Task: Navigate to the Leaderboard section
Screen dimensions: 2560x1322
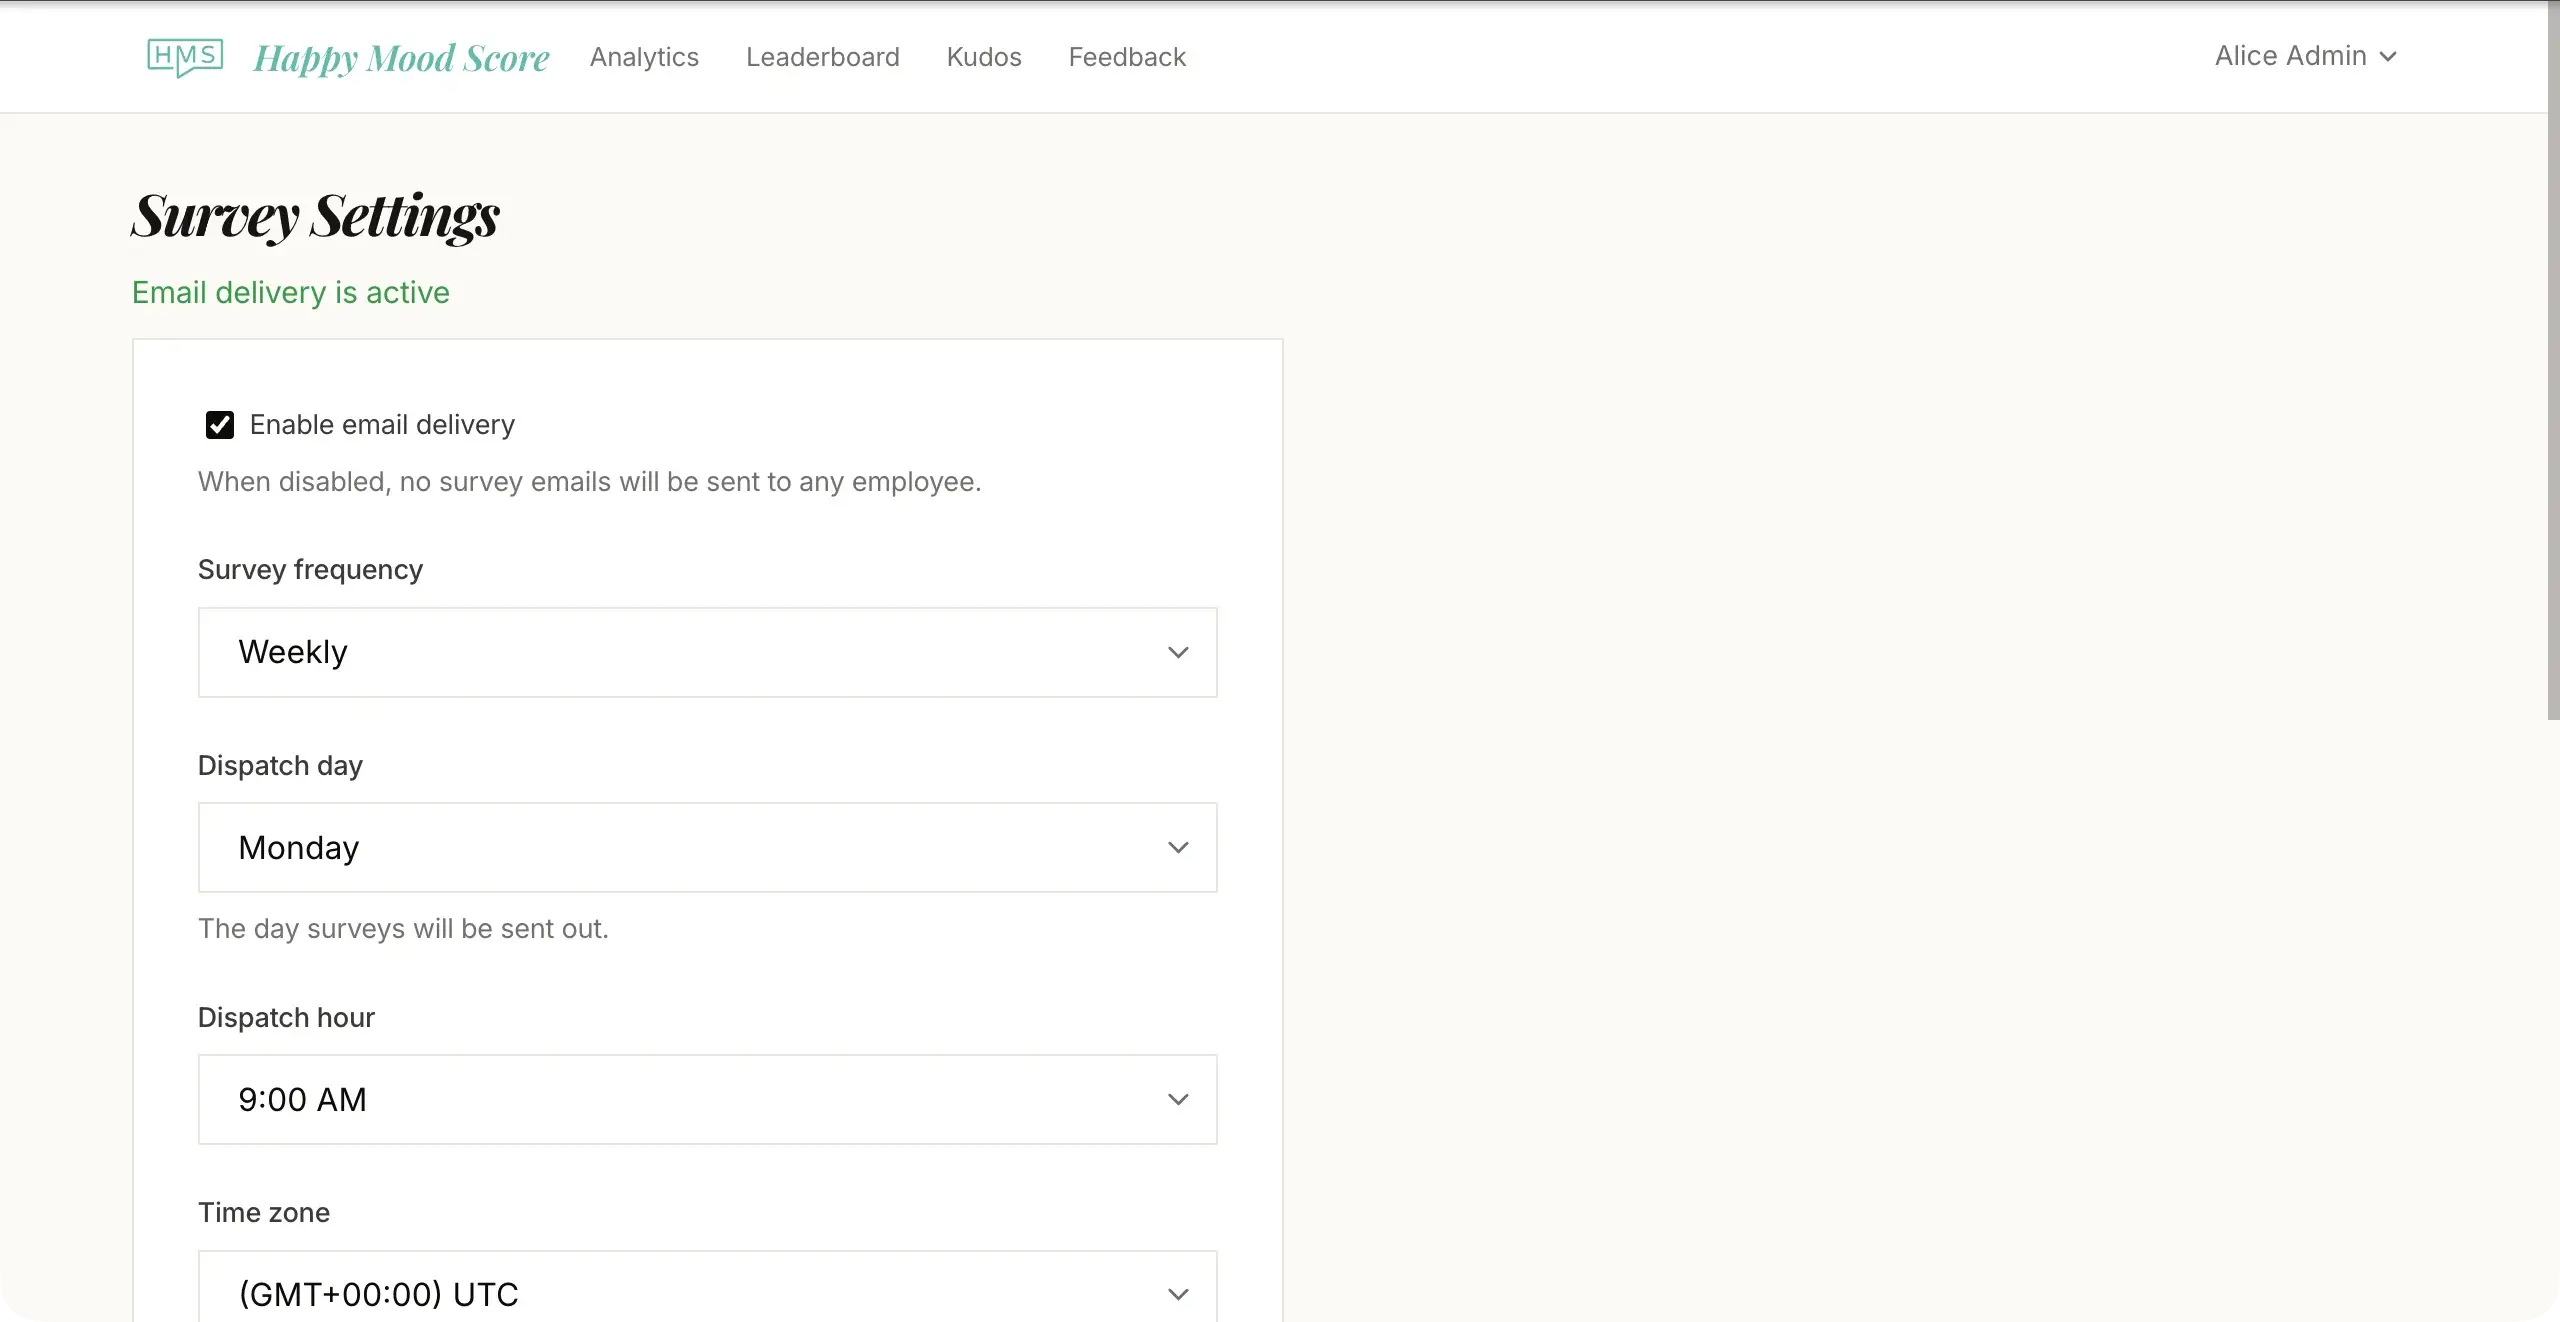Action: (822, 57)
